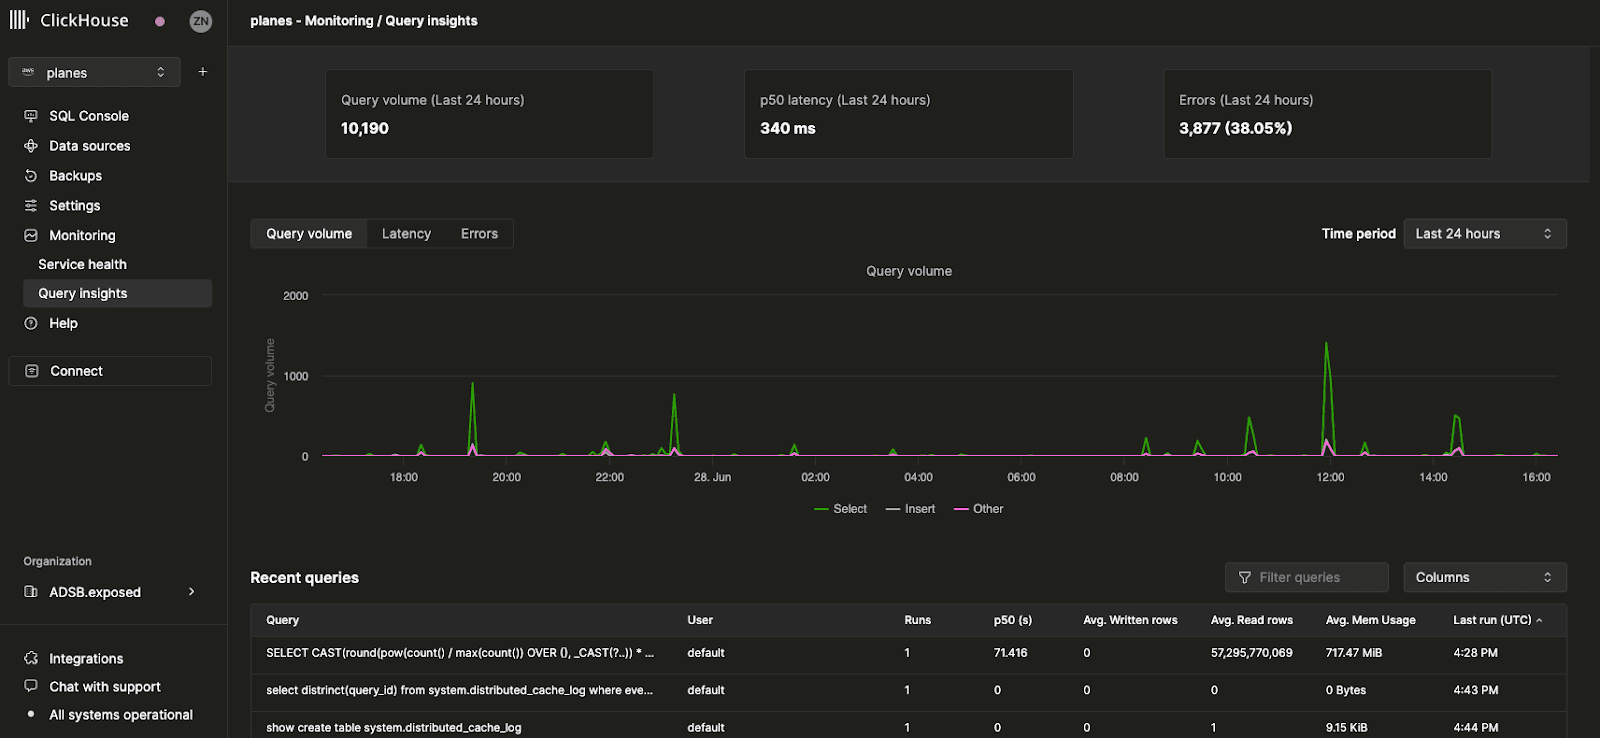Open the Backups section

point(75,176)
